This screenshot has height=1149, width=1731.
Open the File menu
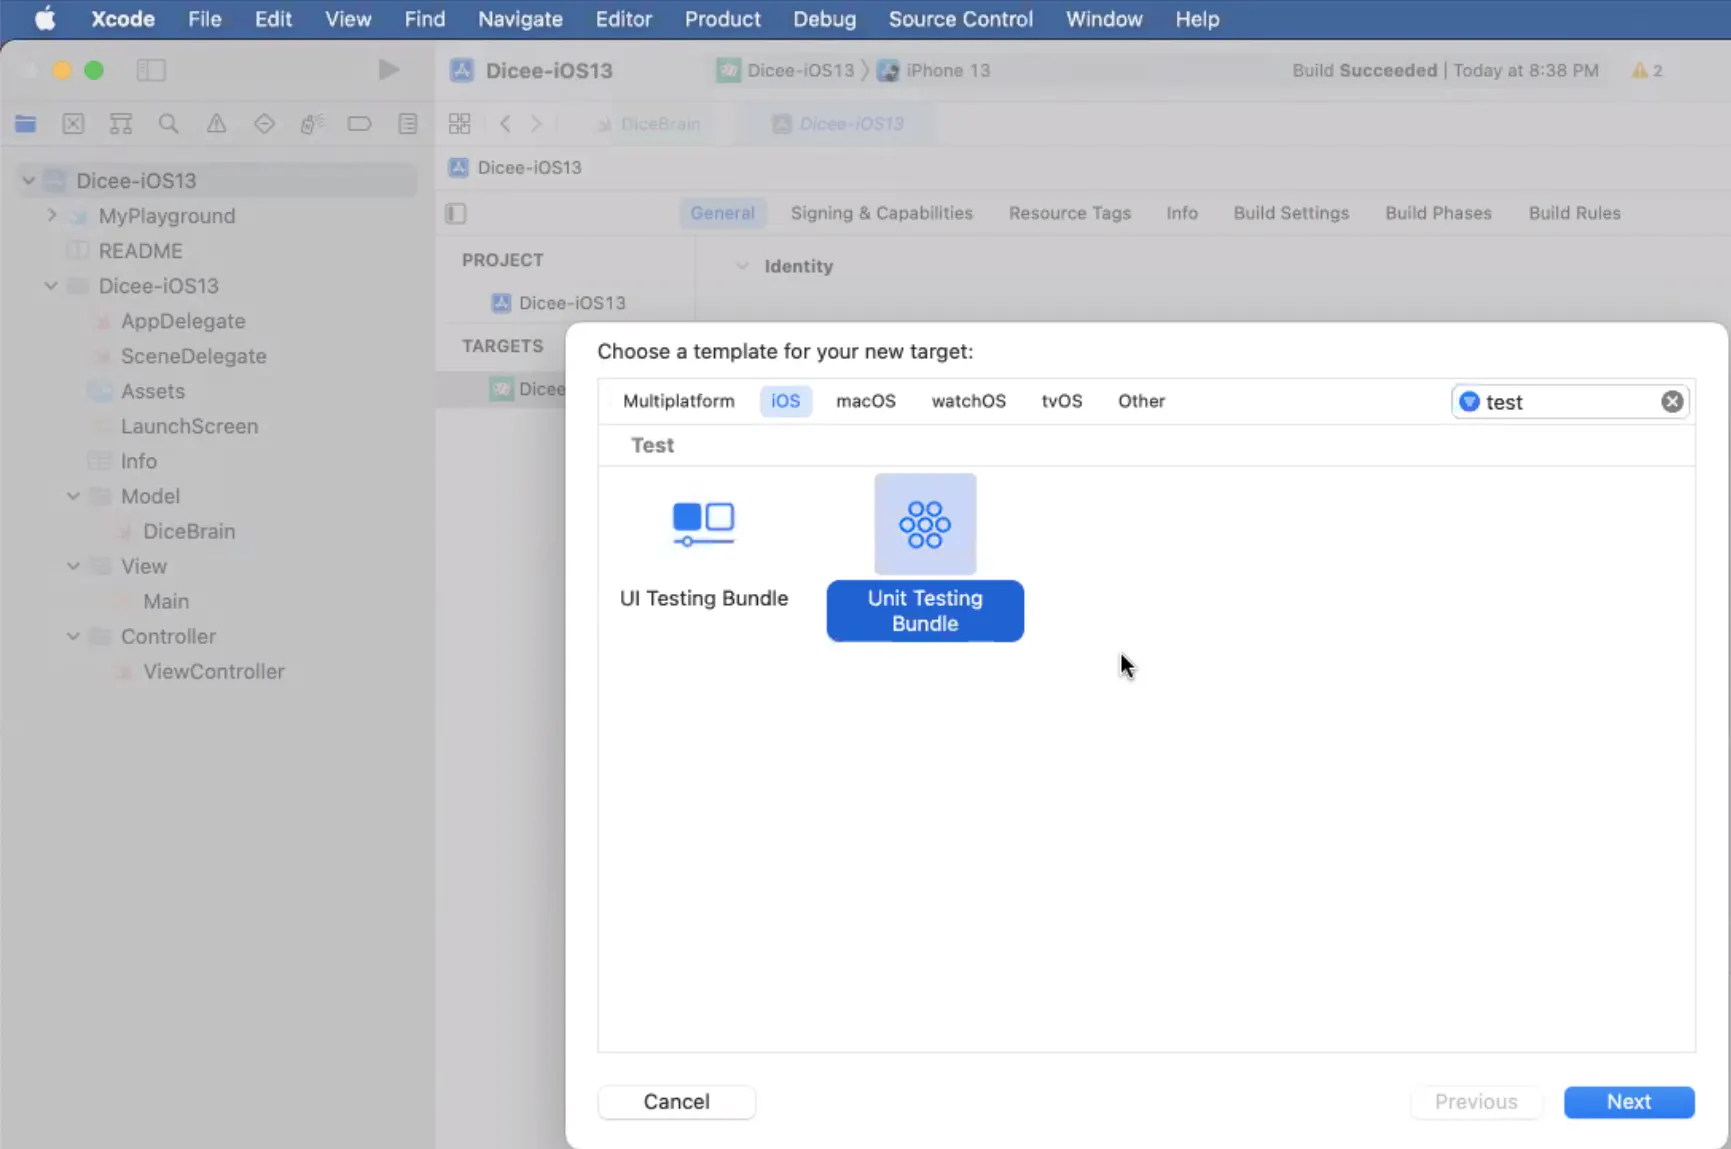[205, 19]
